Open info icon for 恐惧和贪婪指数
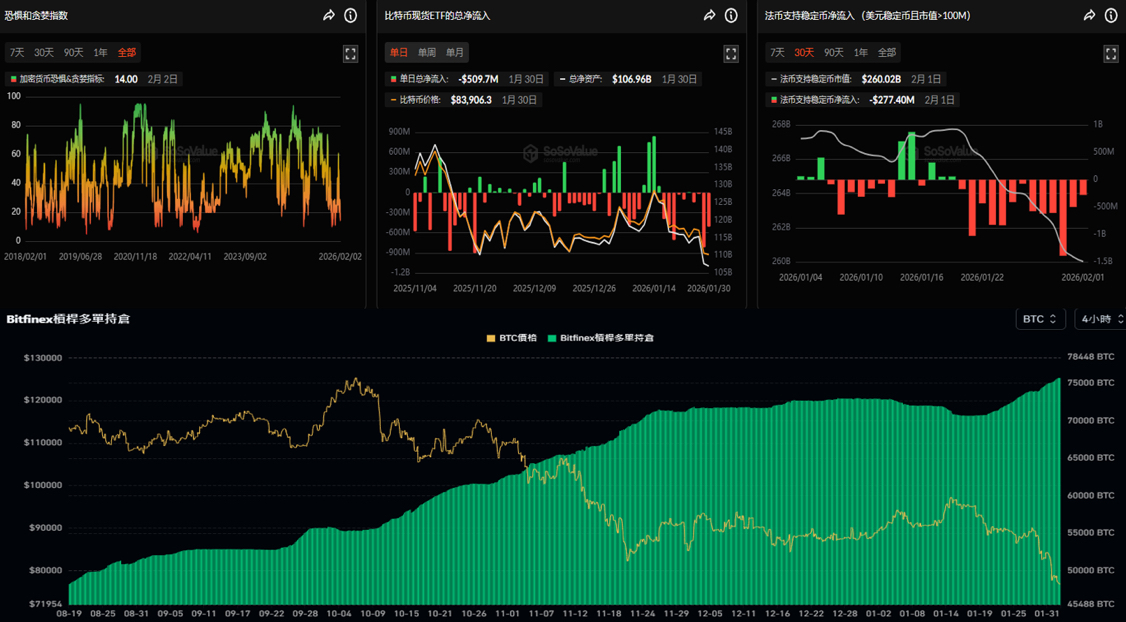 coord(351,16)
